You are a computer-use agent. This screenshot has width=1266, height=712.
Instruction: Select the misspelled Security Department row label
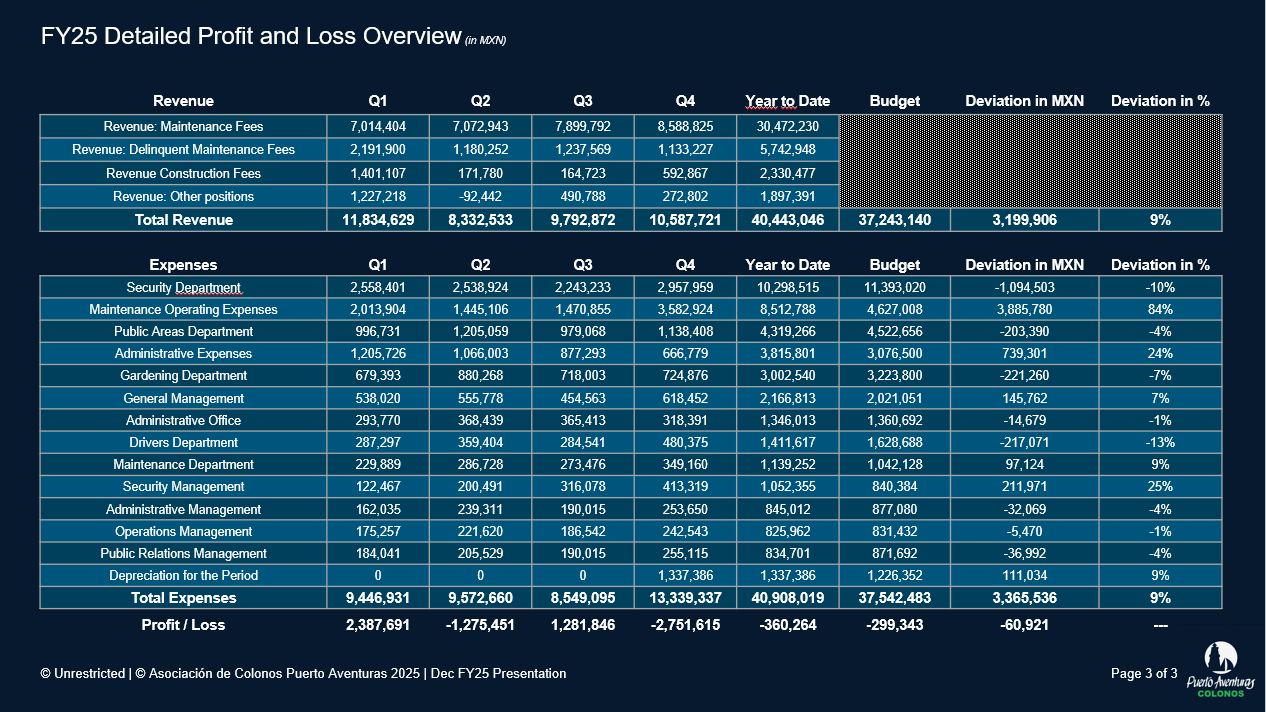tap(183, 288)
